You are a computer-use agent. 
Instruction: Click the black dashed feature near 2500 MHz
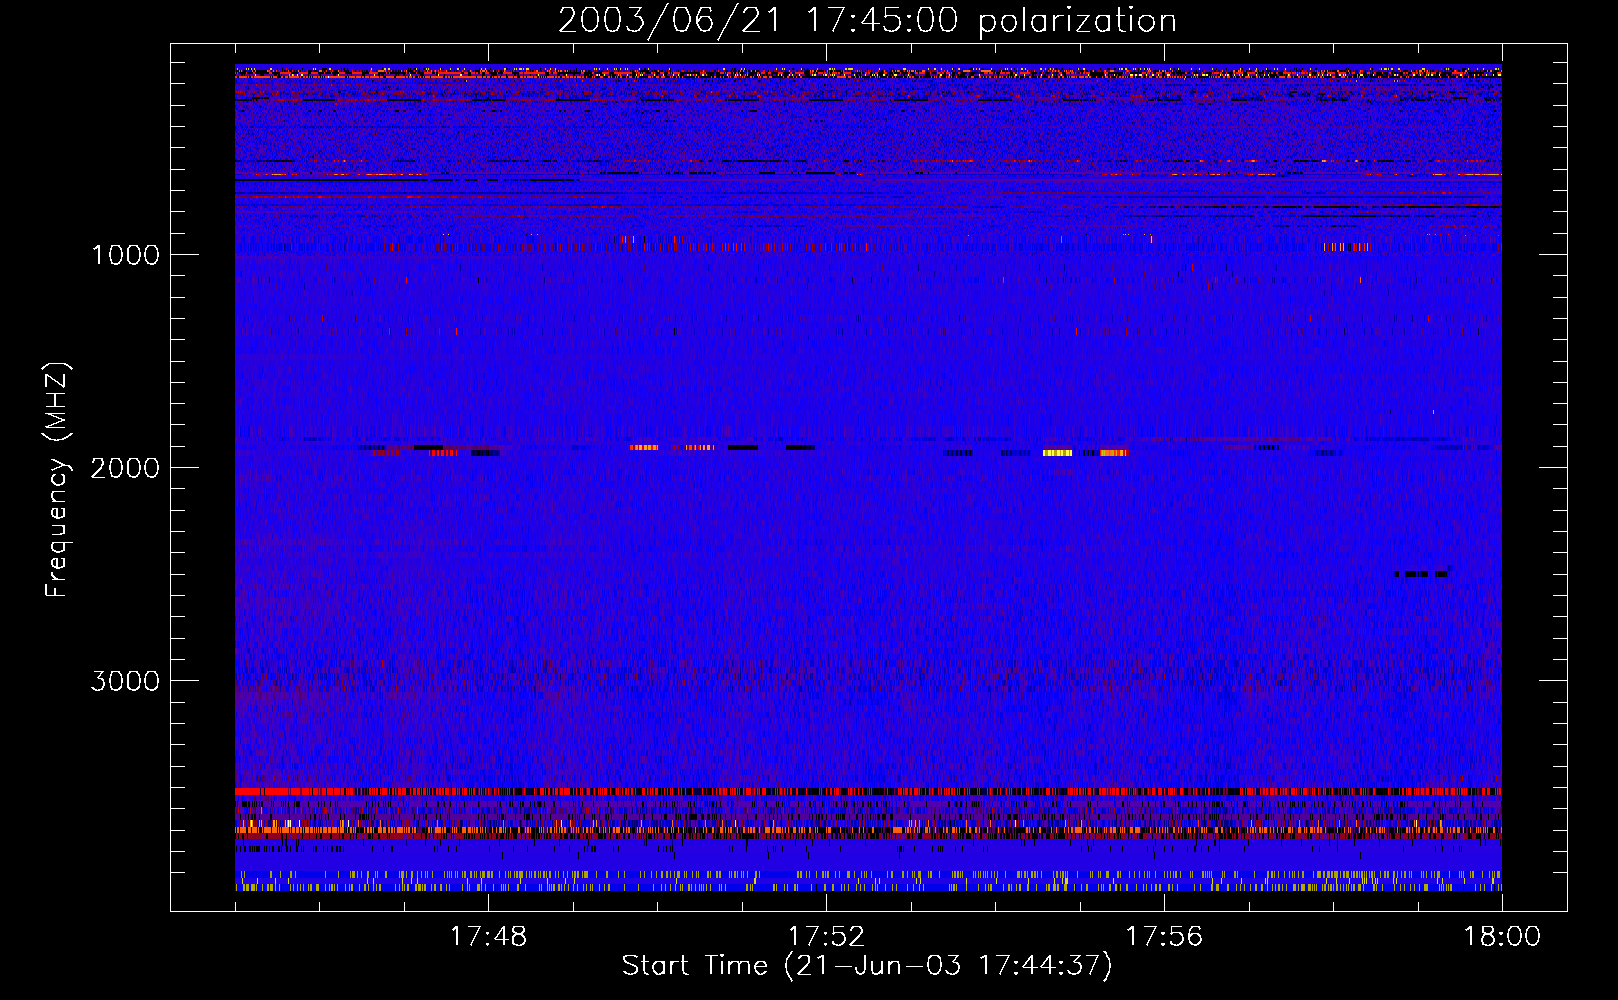[1422, 574]
